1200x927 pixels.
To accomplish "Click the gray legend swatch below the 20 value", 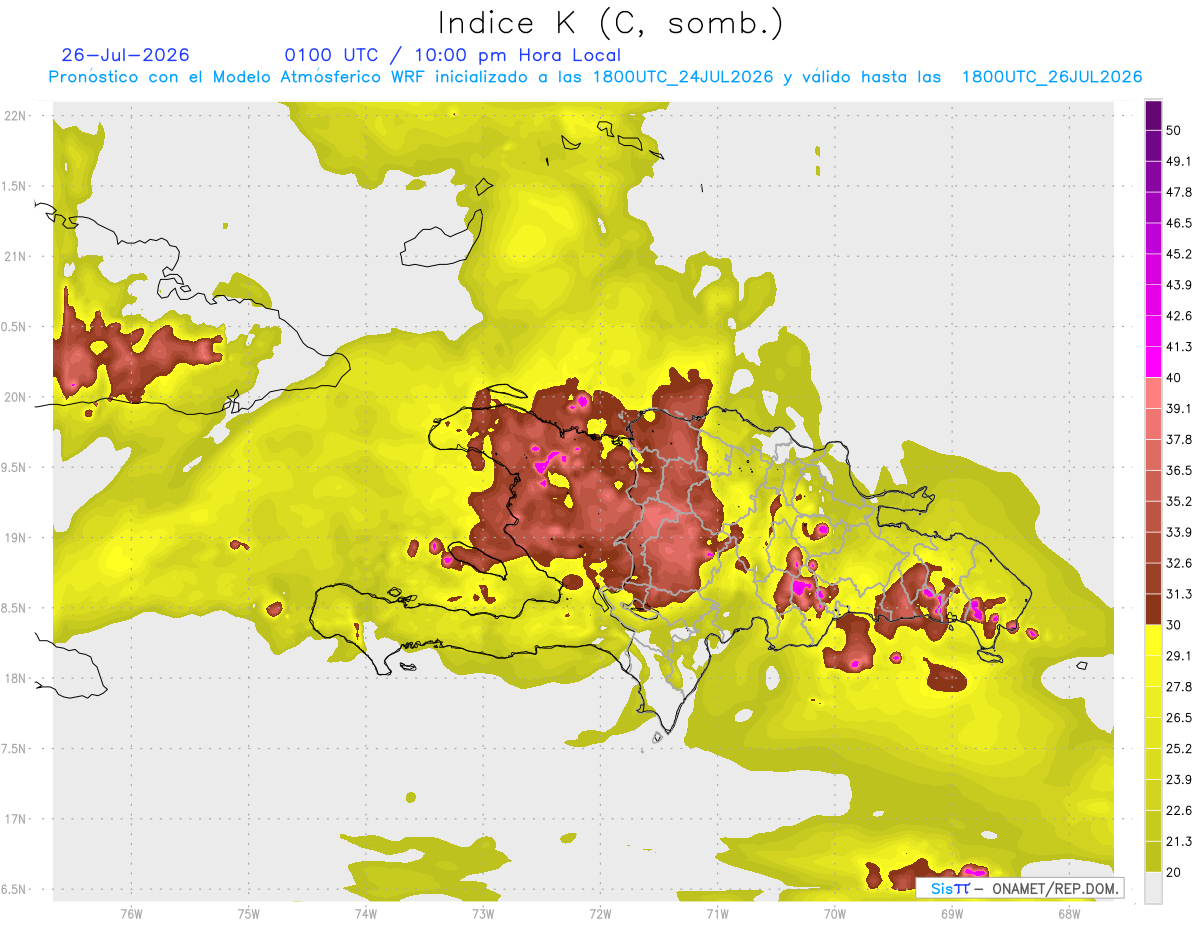I will click(x=1153, y=888).
